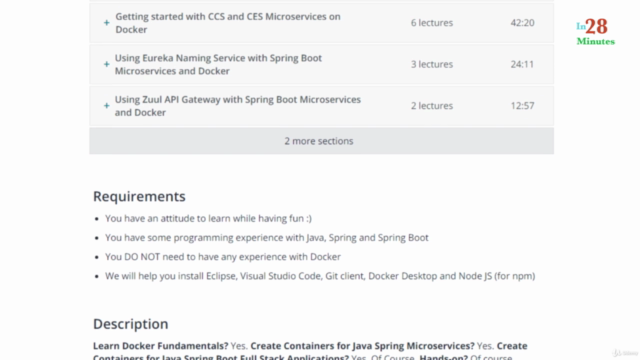Click 'Learn Docker Fundamentals?' bold text
Viewport: 640px width, 360px height.
(x=160, y=346)
